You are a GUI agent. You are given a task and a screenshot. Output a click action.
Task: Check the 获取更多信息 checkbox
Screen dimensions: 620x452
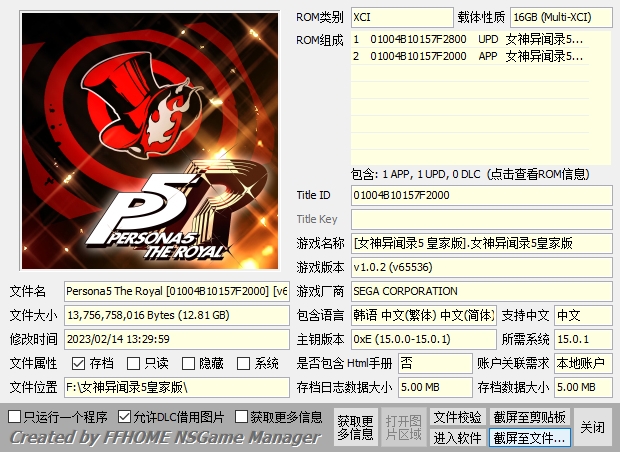point(242,416)
